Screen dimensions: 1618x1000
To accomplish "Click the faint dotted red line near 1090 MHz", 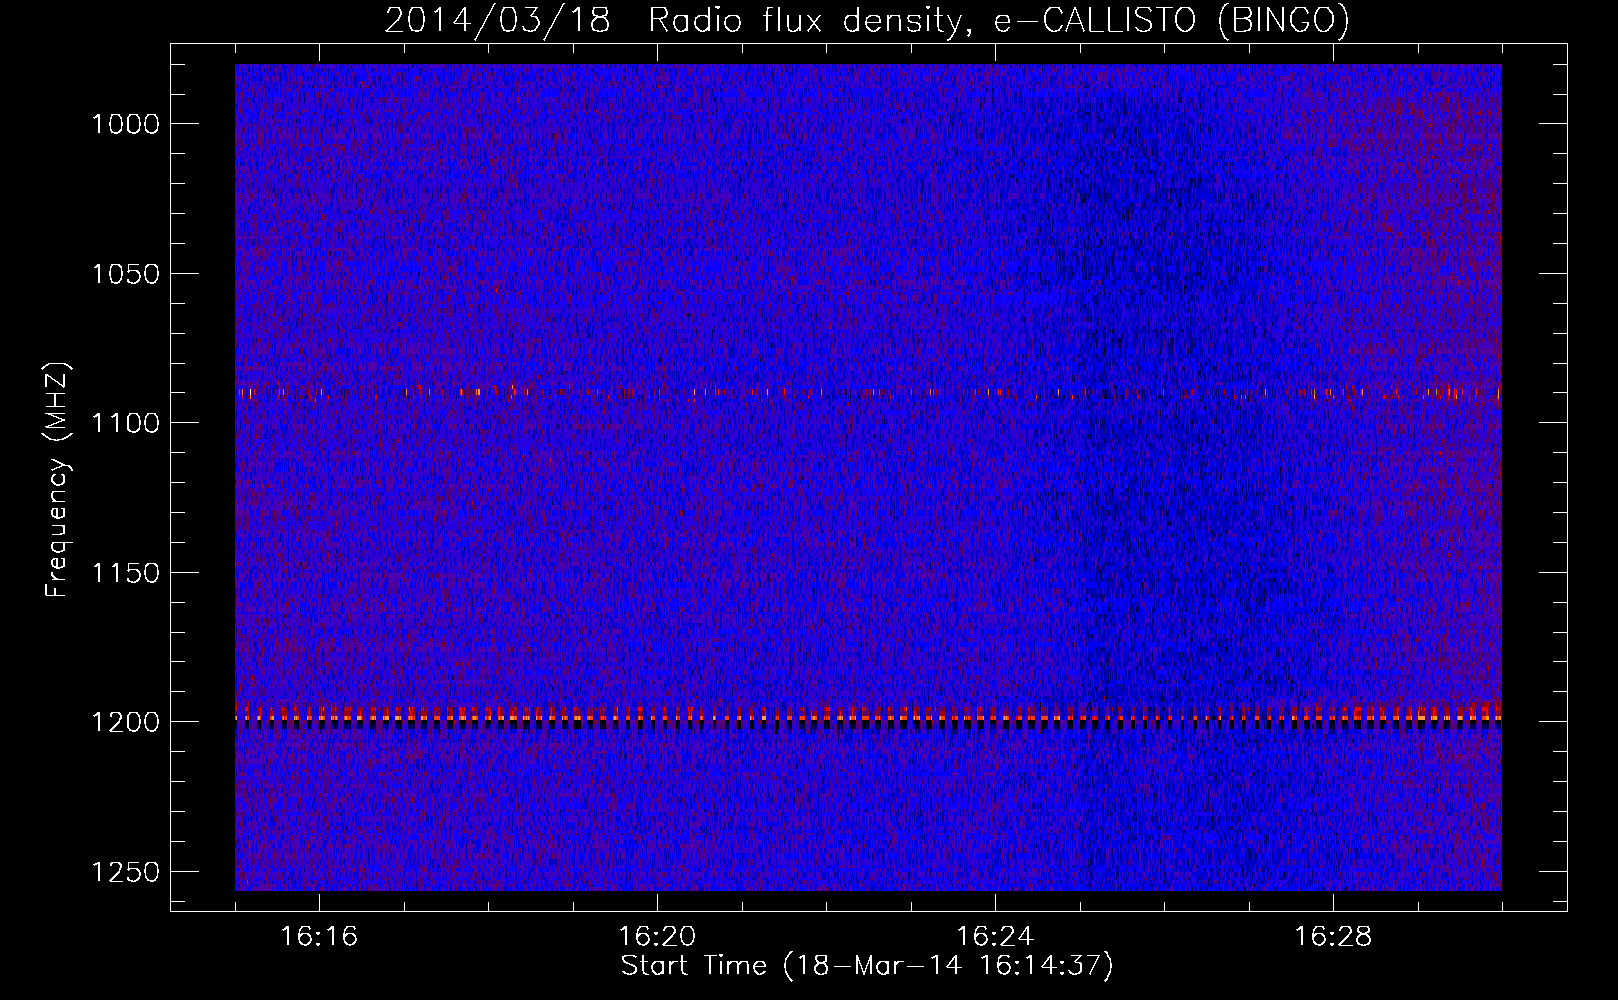I will click(x=868, y=393).
